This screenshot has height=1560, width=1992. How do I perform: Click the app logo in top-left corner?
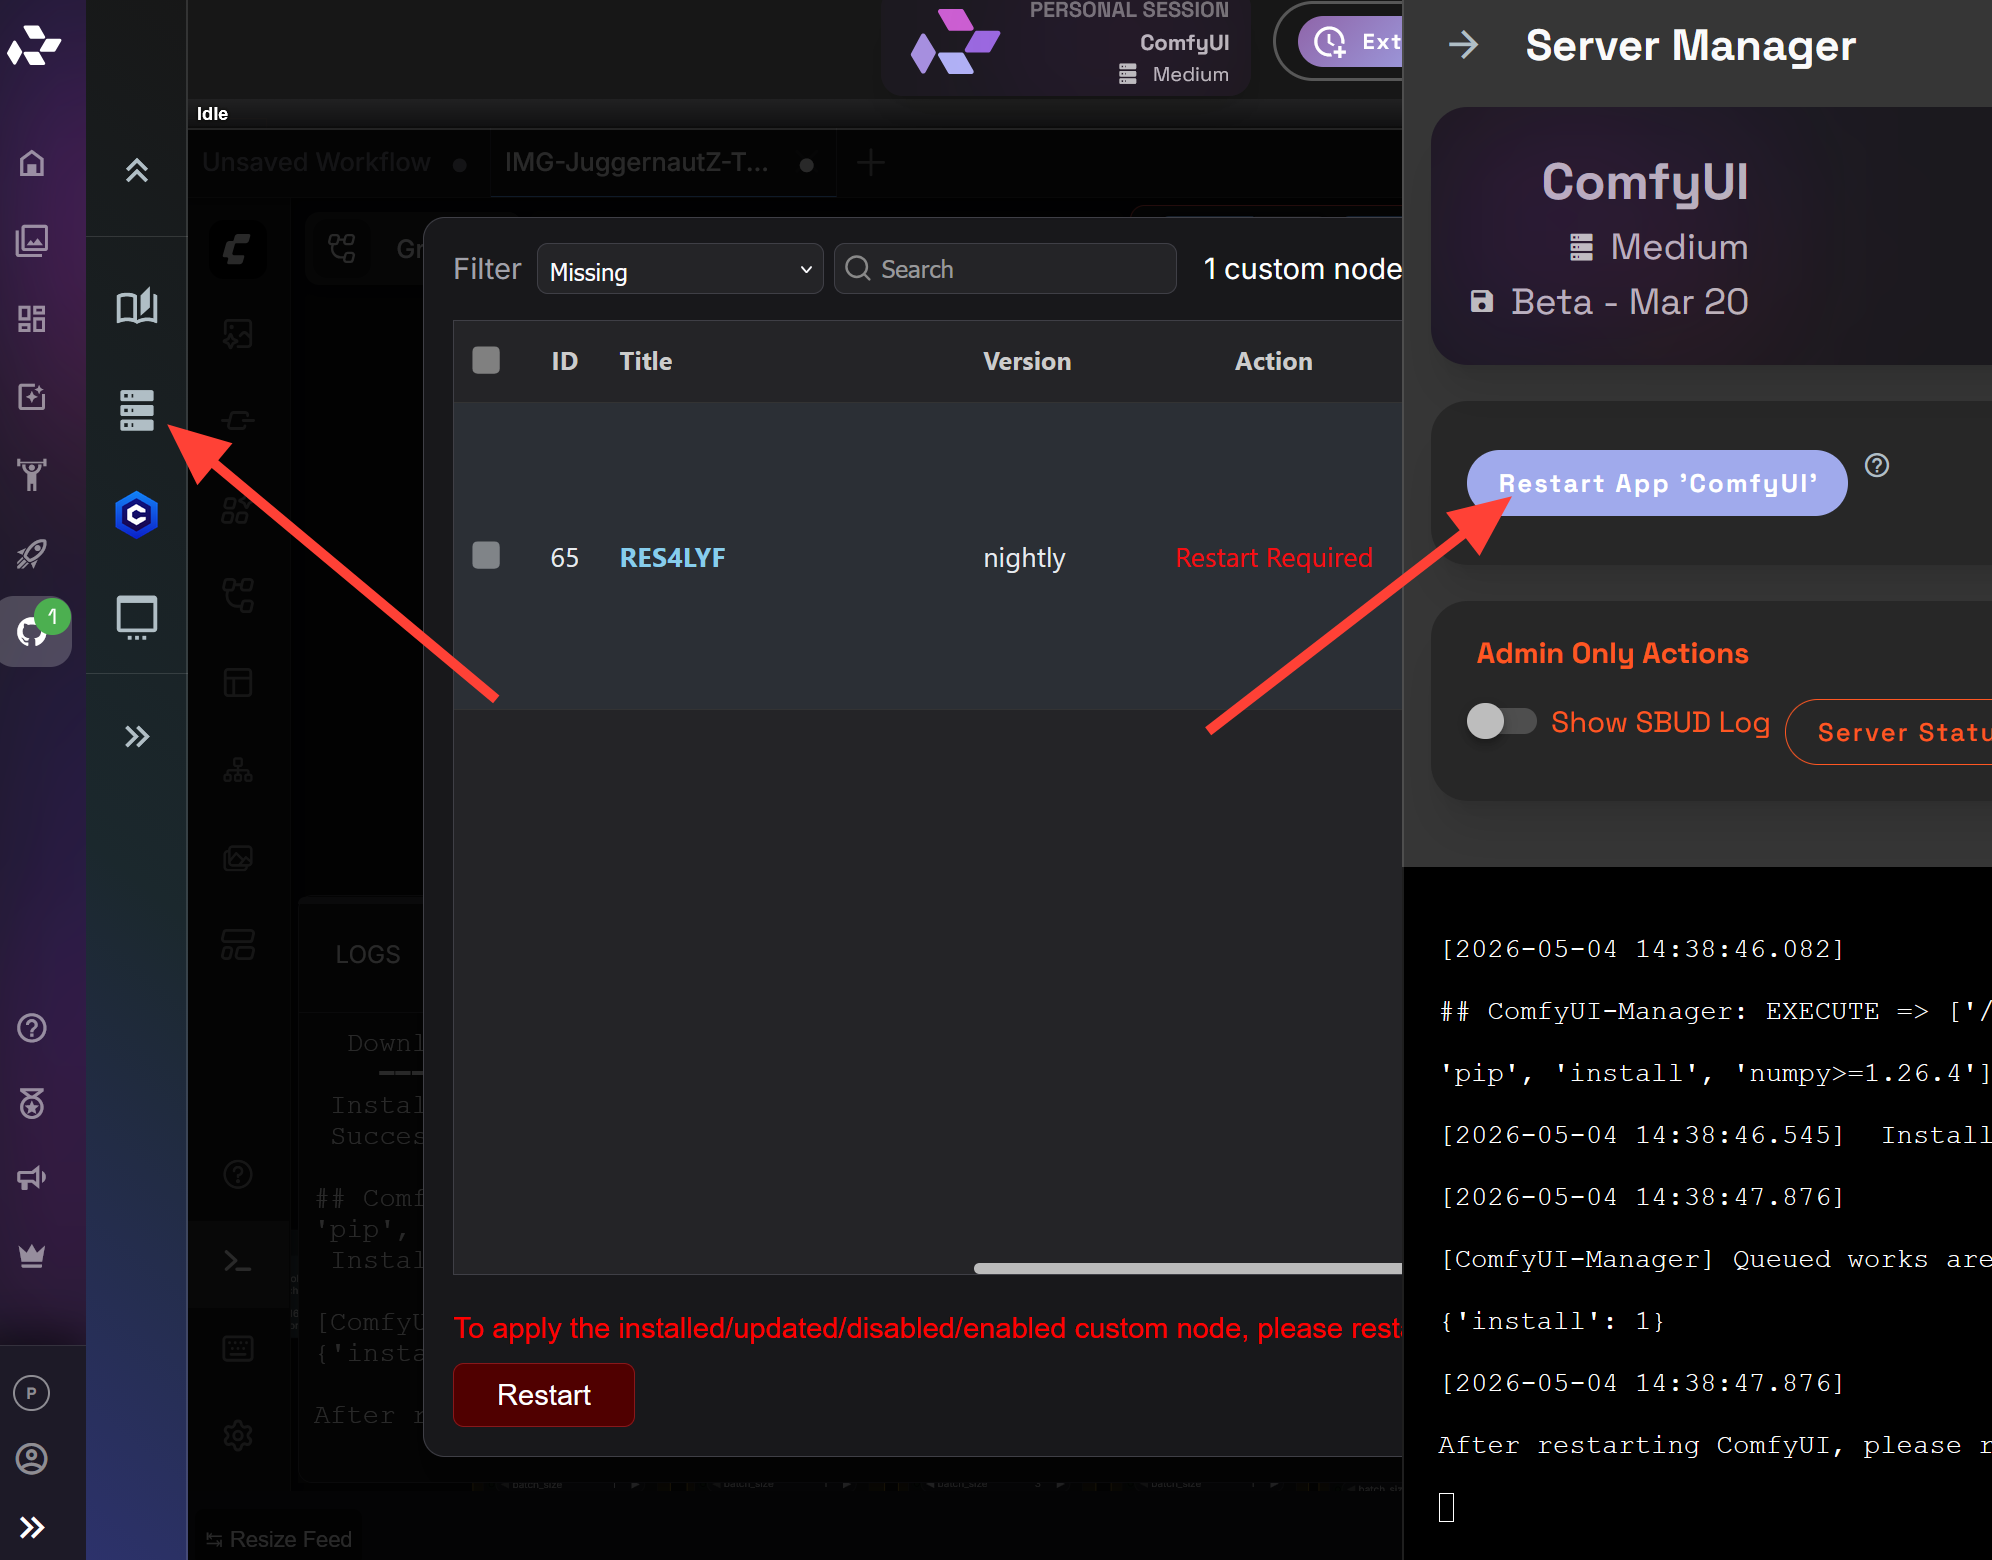click(34, 46)
